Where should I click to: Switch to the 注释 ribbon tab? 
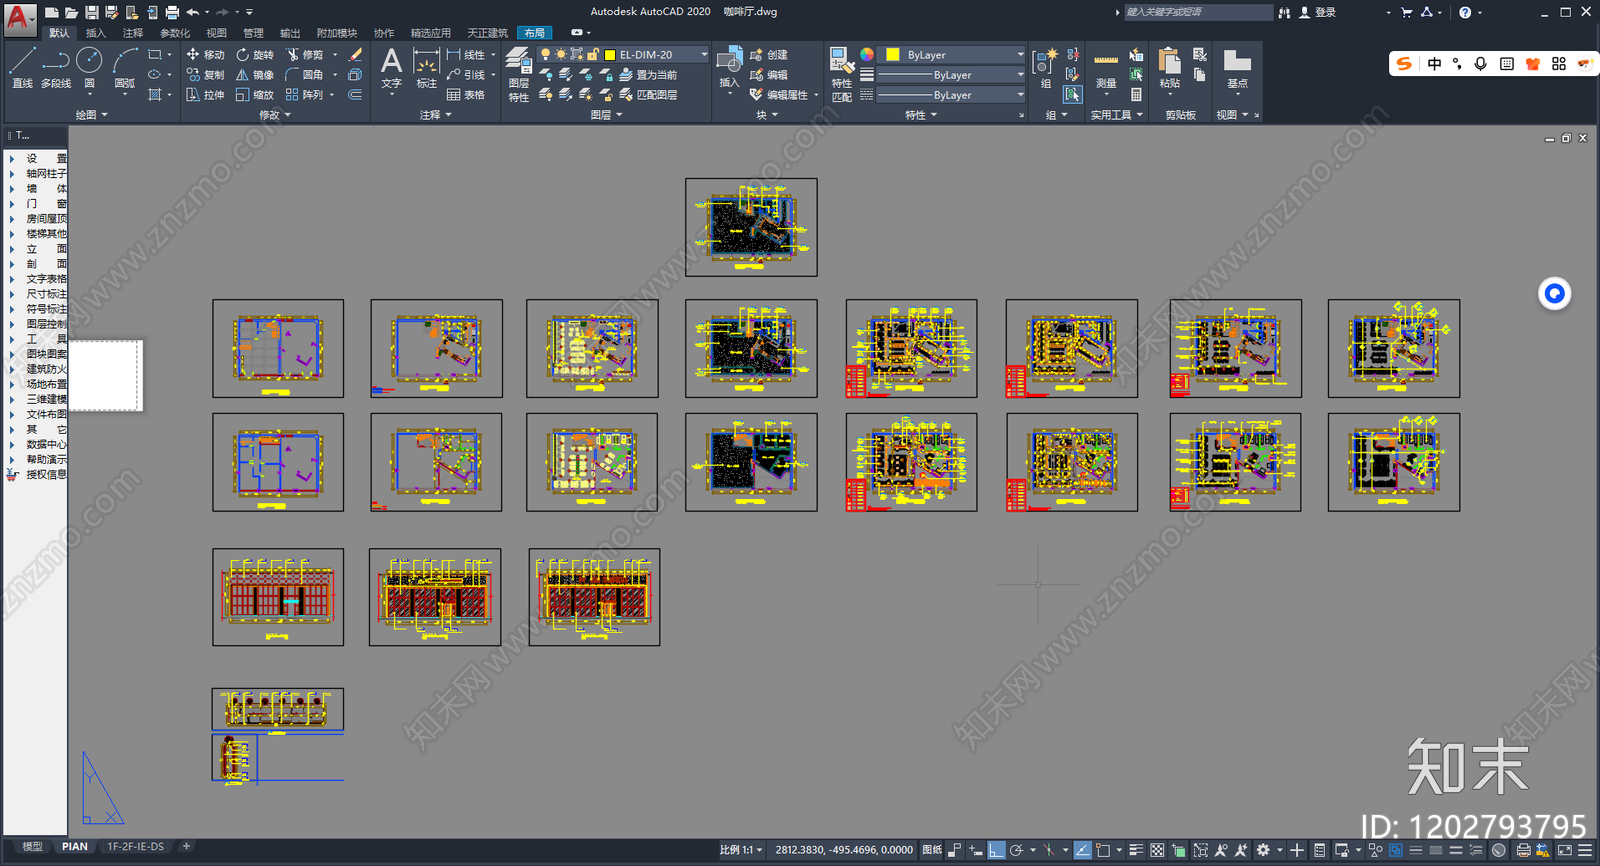tap(133, 33)
